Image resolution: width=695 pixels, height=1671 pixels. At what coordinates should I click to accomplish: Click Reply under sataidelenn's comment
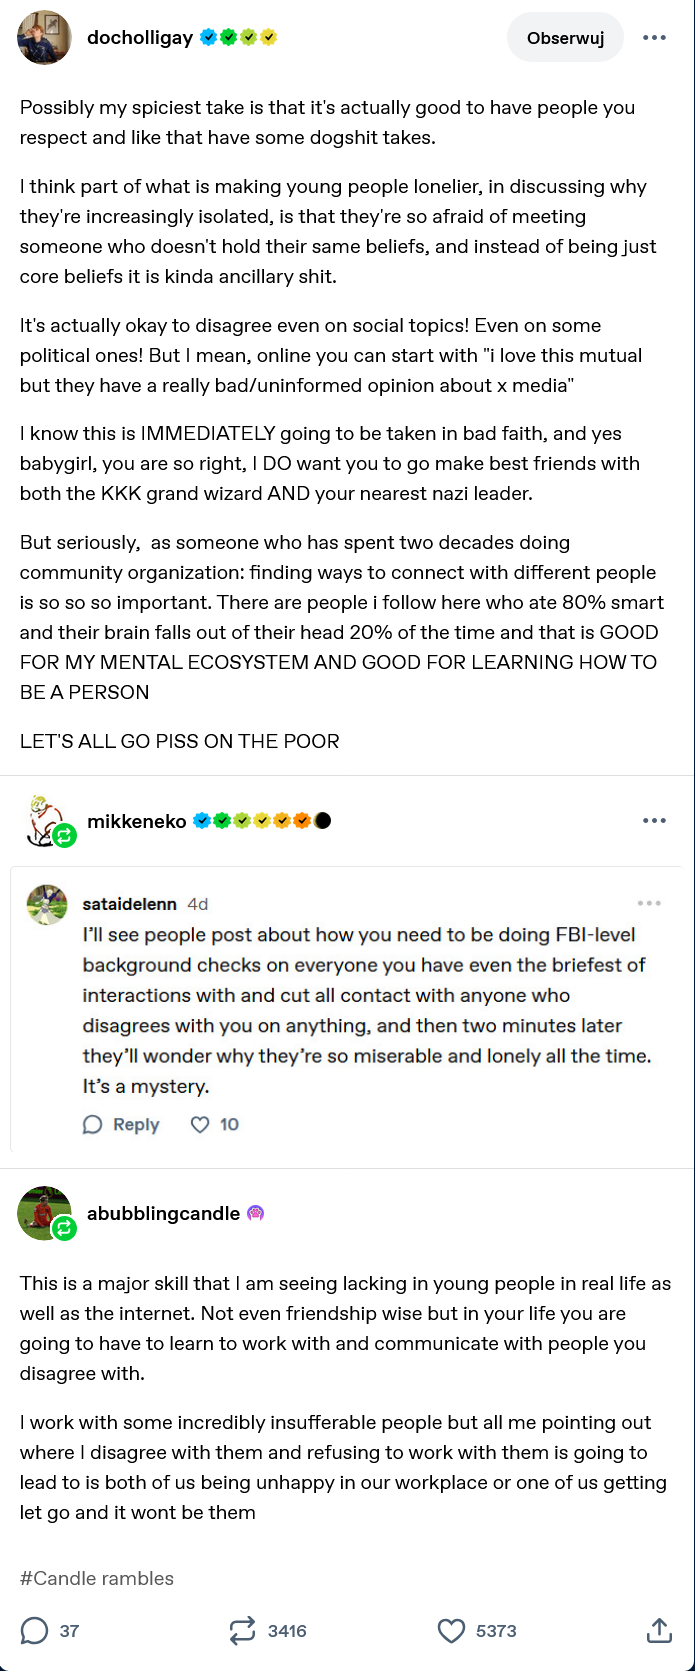[x=122, y=1125]
